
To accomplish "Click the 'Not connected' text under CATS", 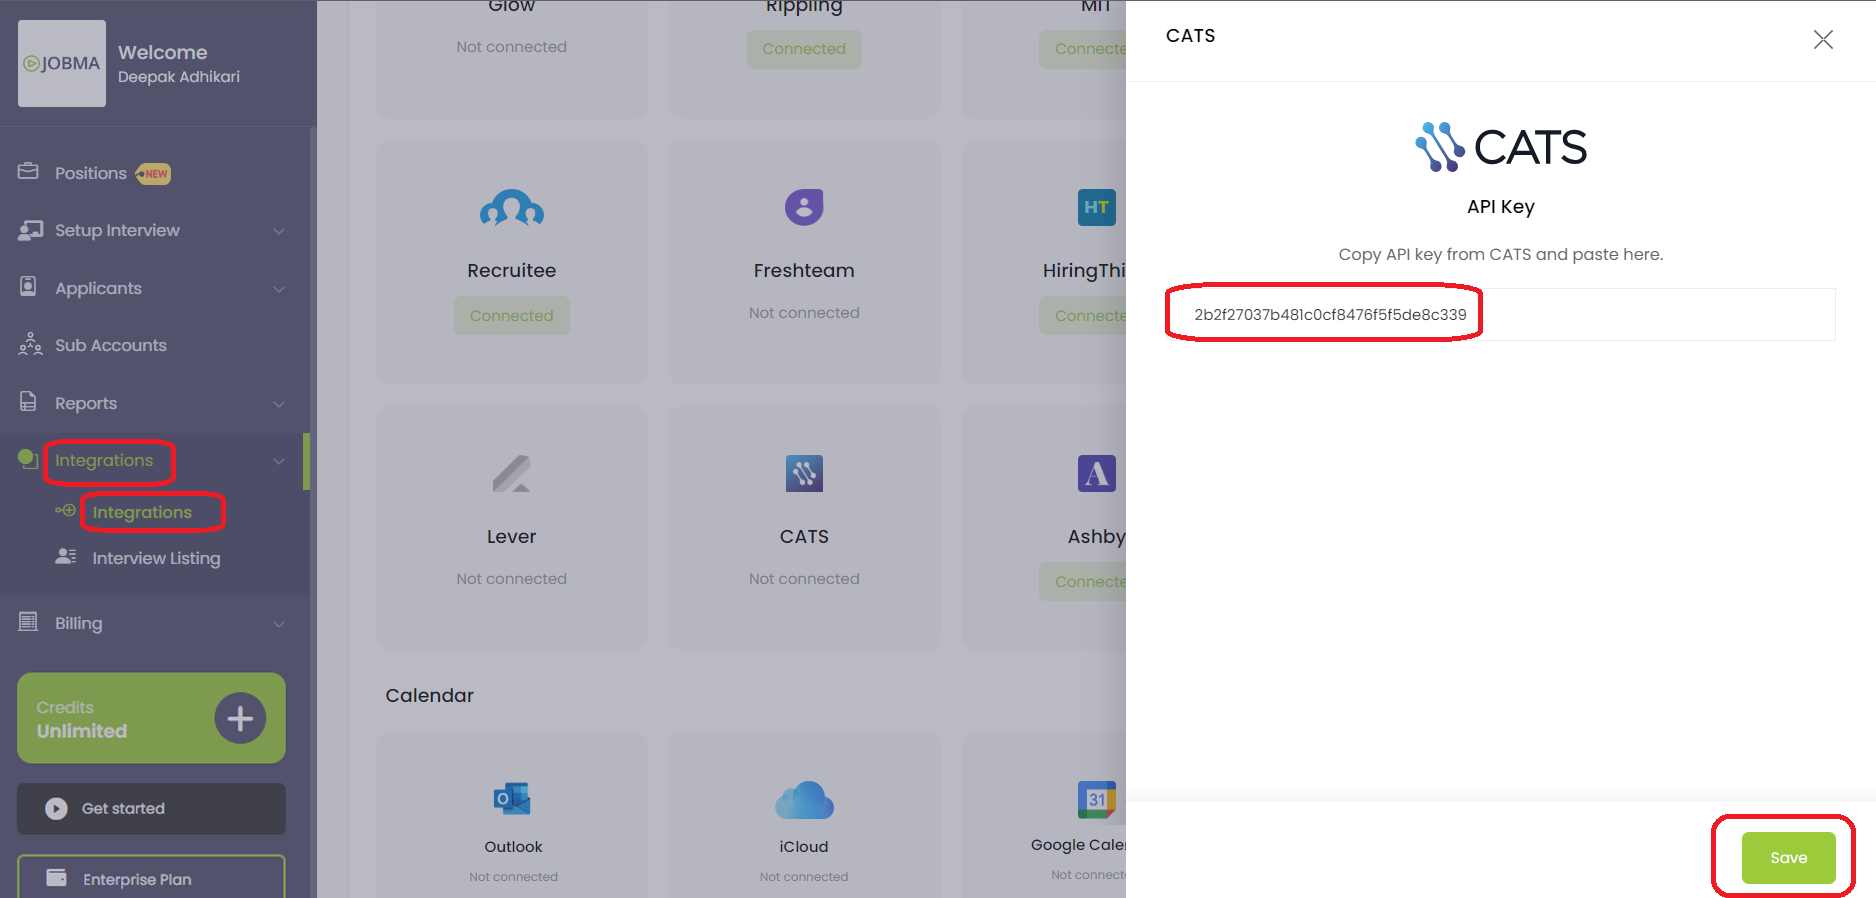I will click(804, 579).
